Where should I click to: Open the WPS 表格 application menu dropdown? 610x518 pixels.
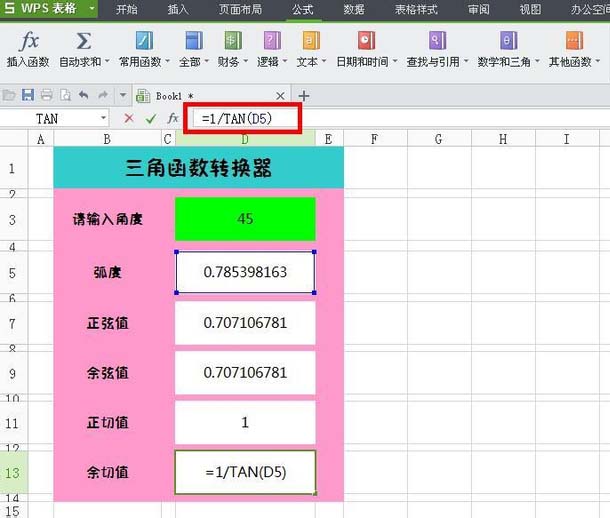click(x=92, y=8)
